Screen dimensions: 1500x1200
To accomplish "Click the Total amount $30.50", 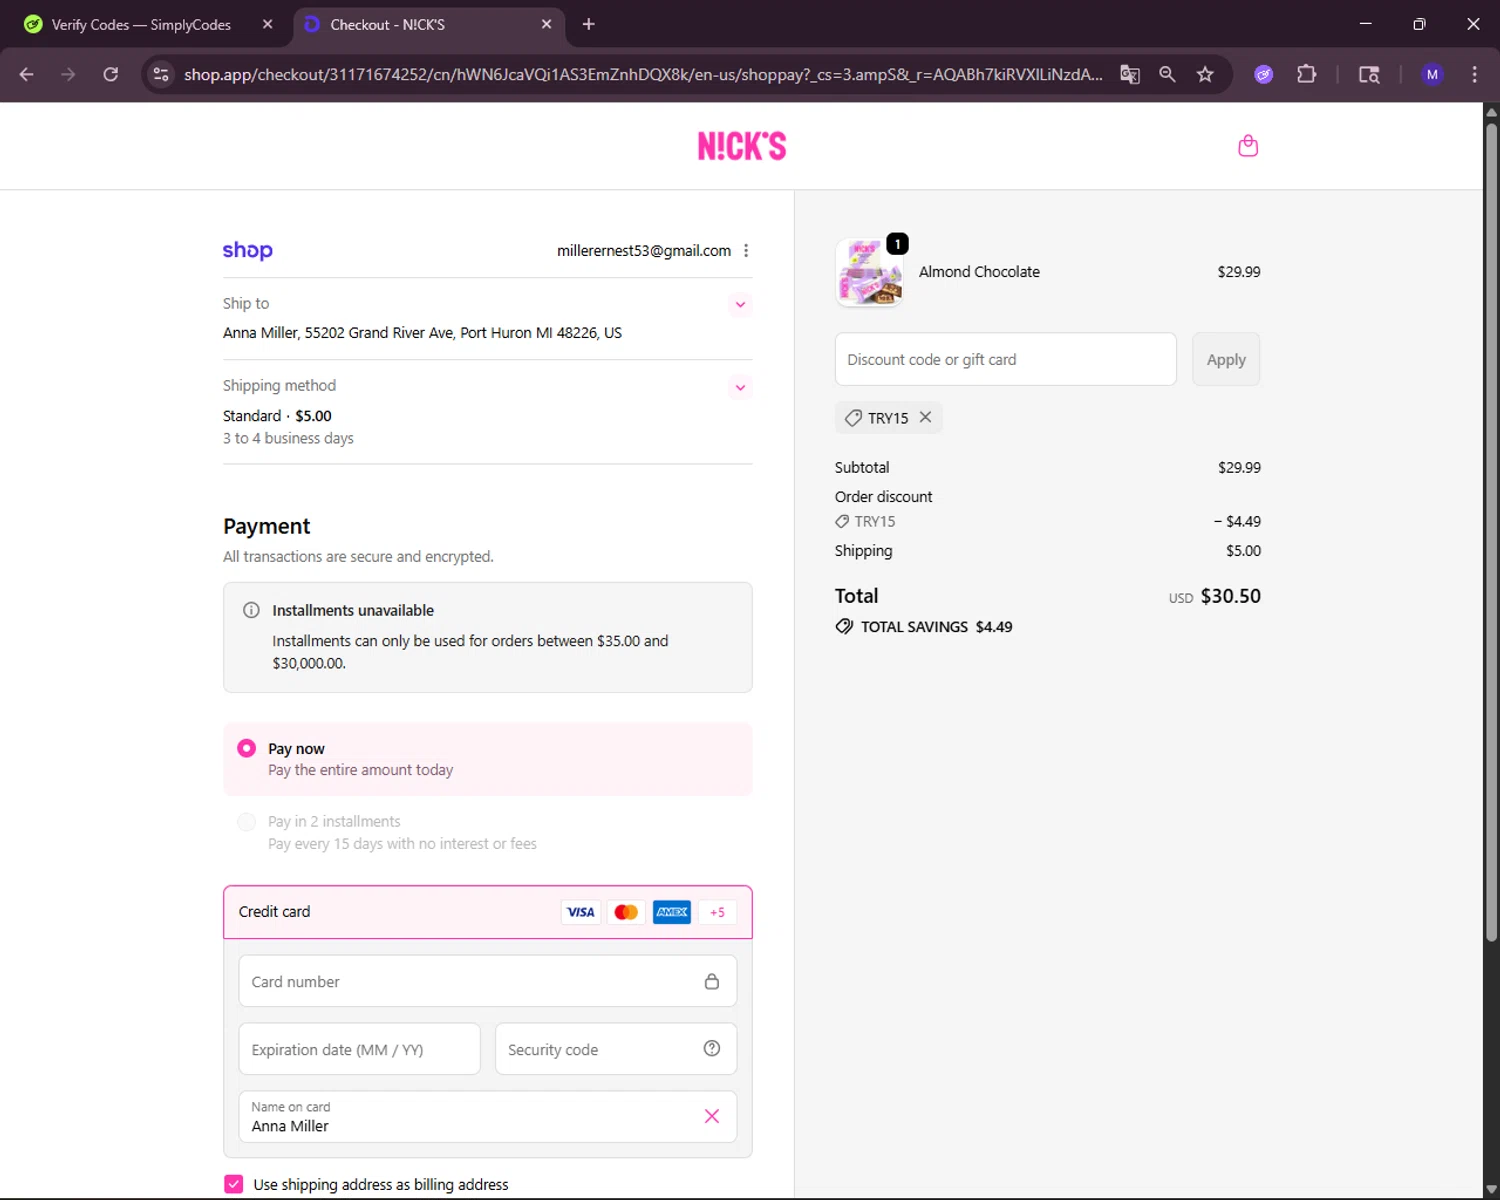I will (x=1230, y=596).
